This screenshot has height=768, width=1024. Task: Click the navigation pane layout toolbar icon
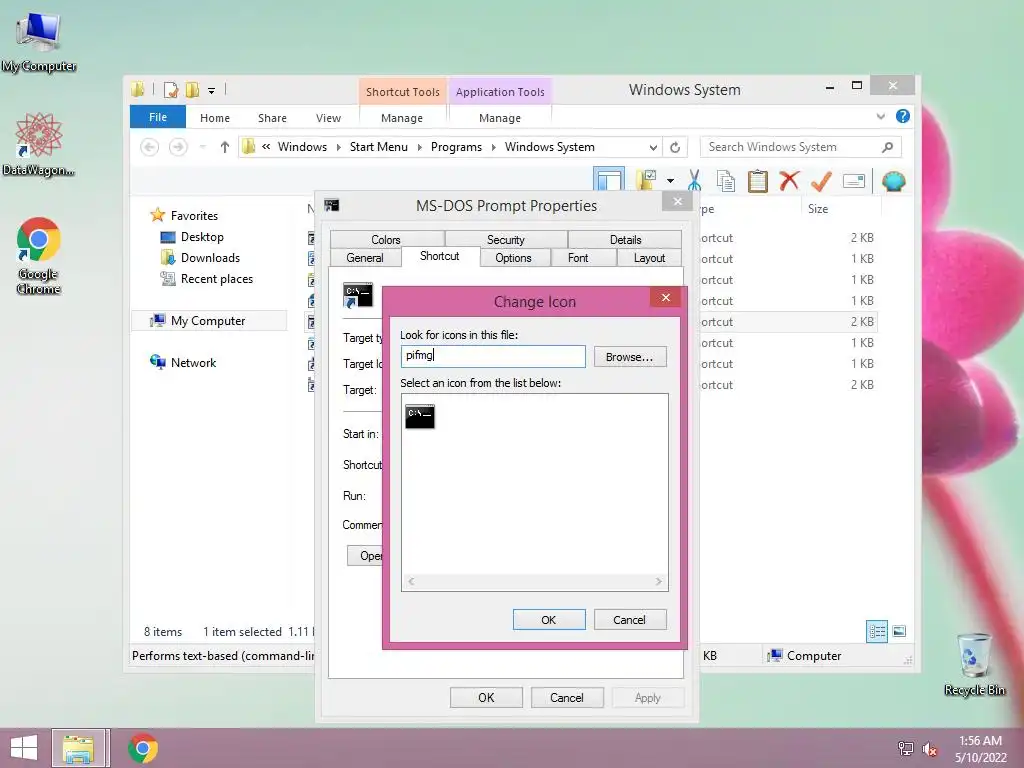click(609, 180)
